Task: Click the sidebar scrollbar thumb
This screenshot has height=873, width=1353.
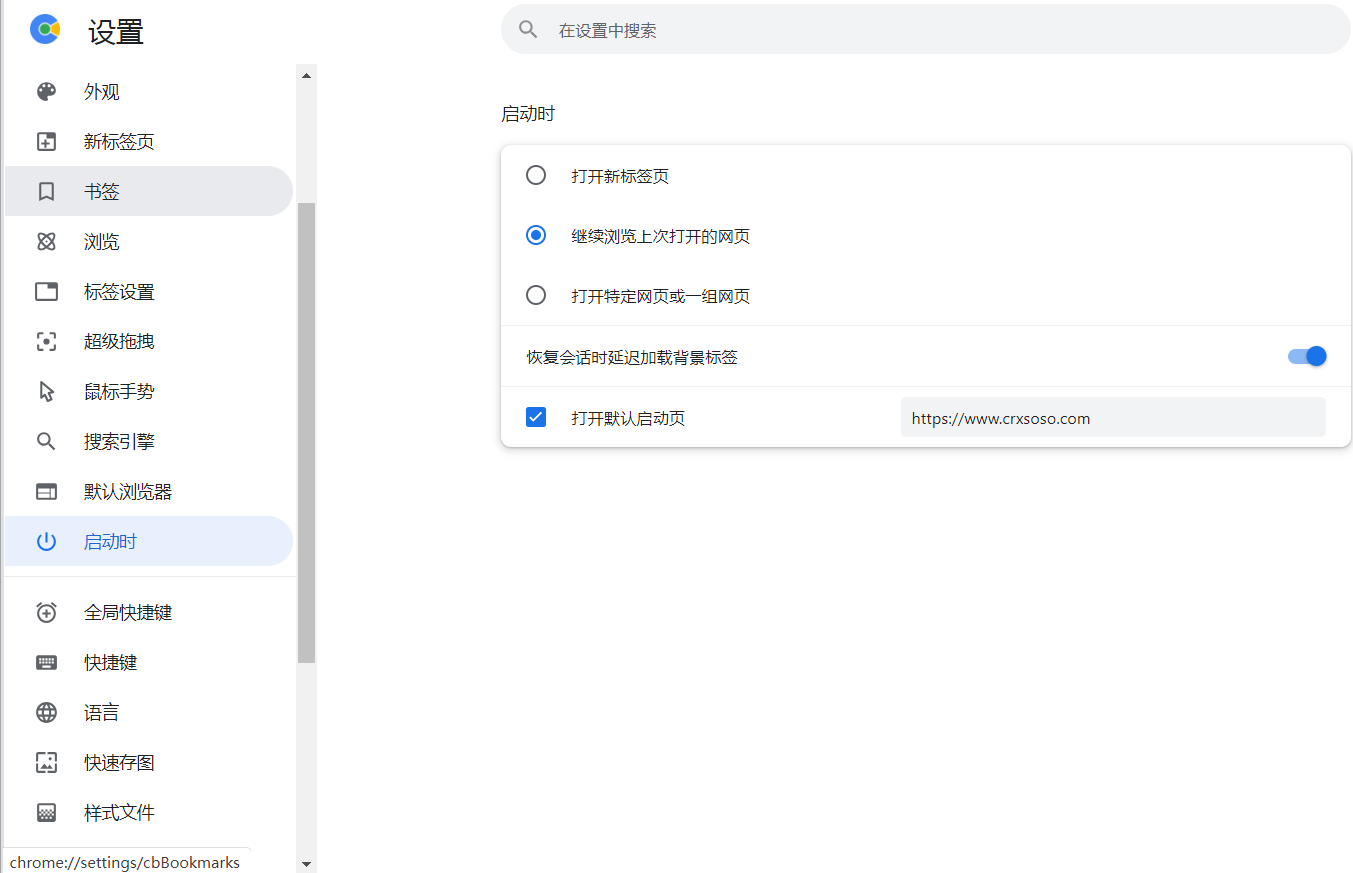Action: 306,432
